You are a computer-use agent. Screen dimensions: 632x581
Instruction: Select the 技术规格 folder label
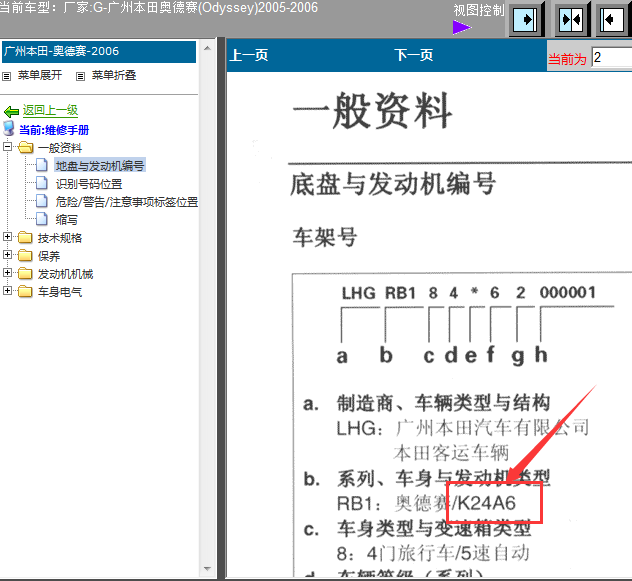click(x=60, y=238)
